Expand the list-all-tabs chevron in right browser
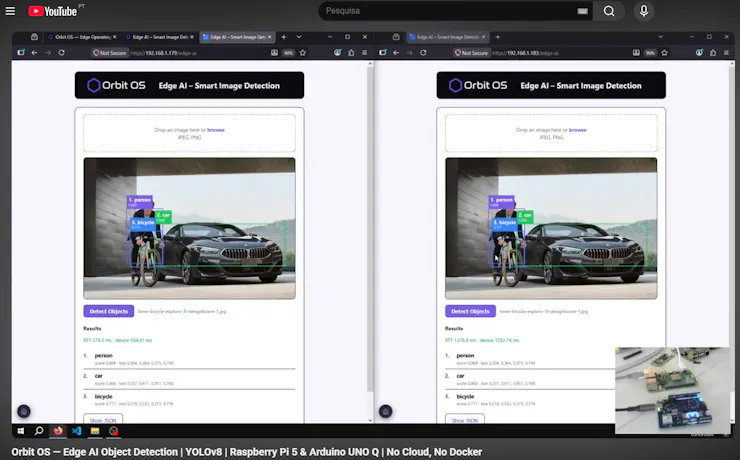 click(x=660, y=37)
